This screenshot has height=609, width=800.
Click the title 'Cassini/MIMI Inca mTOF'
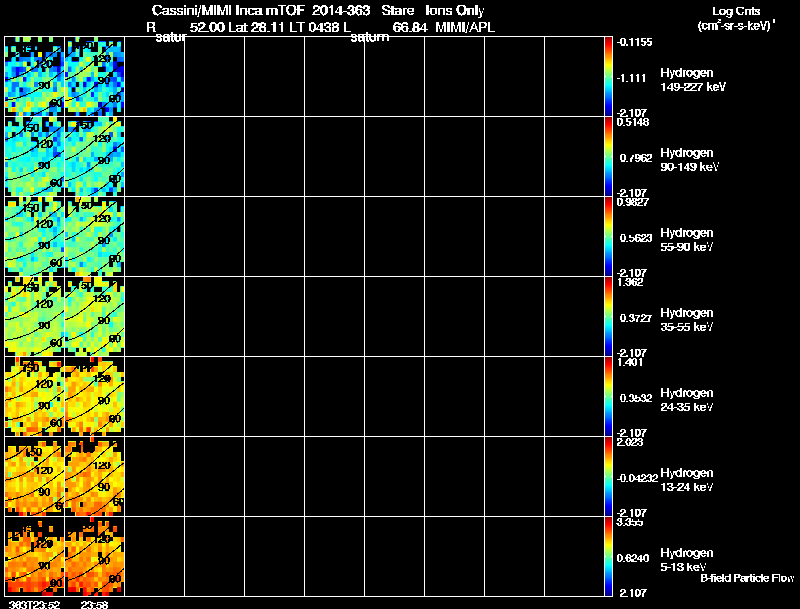click(228, 11)
